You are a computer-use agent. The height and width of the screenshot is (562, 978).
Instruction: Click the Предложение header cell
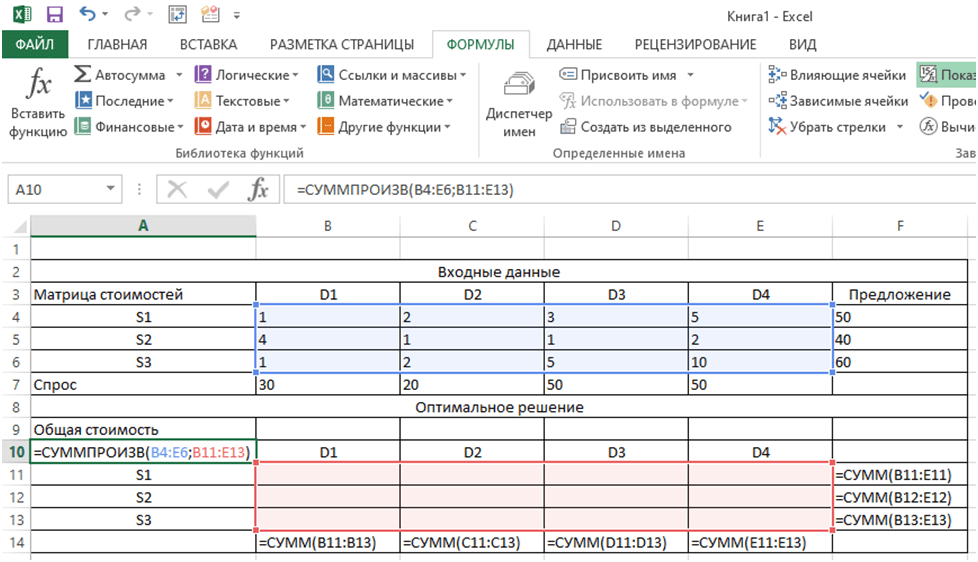tap(900, 294)
